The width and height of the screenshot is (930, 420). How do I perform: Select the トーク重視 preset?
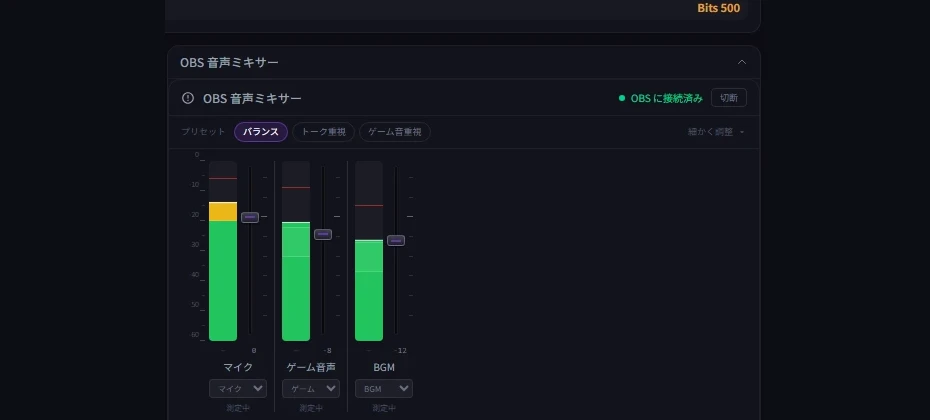click(x=323, y=132)
